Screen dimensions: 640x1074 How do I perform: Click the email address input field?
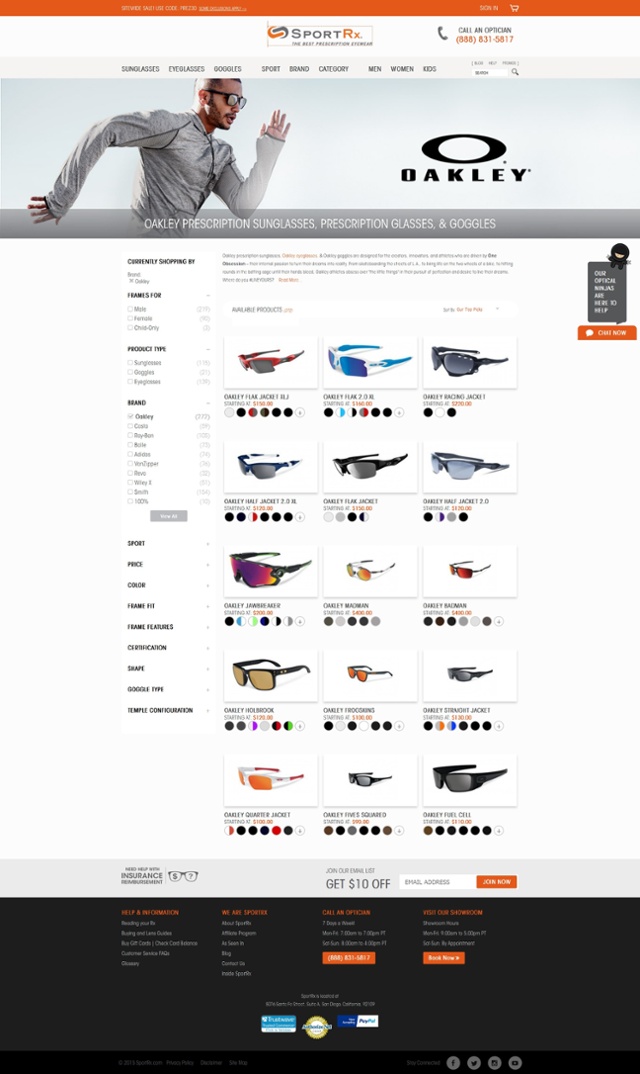coord(437,882)
